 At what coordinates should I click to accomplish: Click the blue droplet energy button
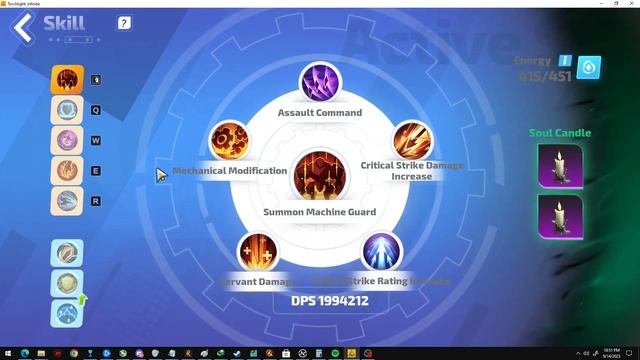coord(589,67)
